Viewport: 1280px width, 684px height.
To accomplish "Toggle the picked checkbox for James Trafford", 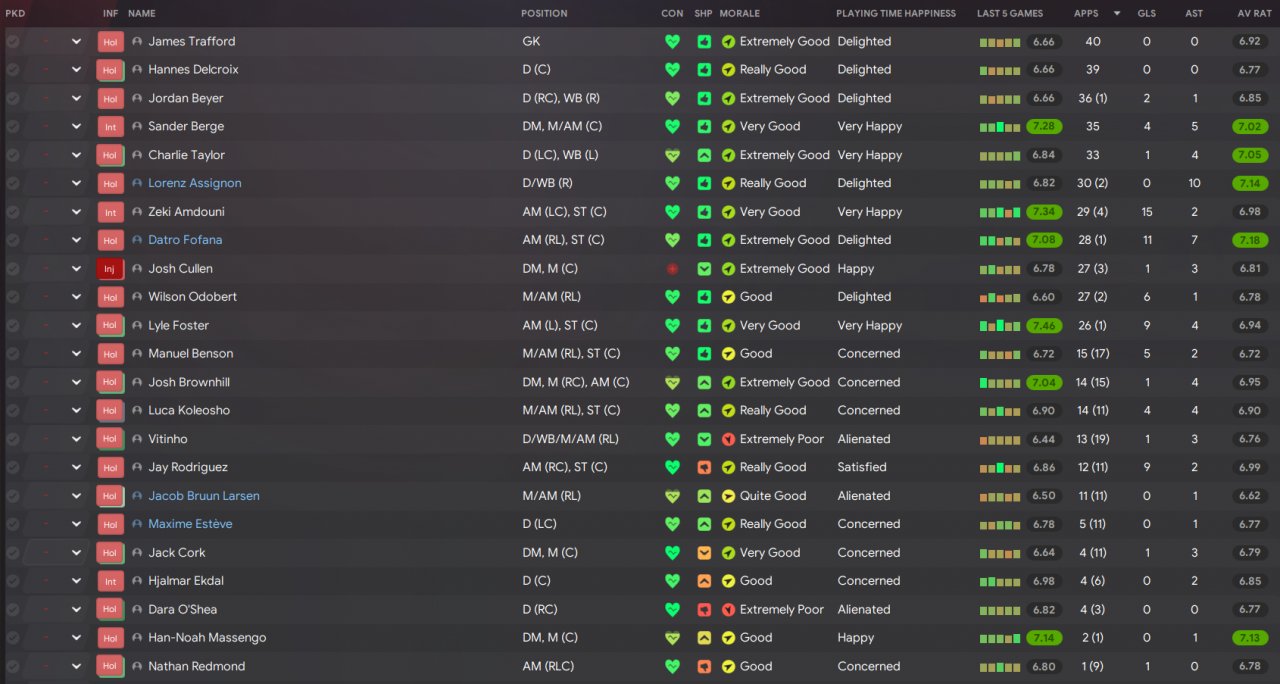I will pos(13,42).
